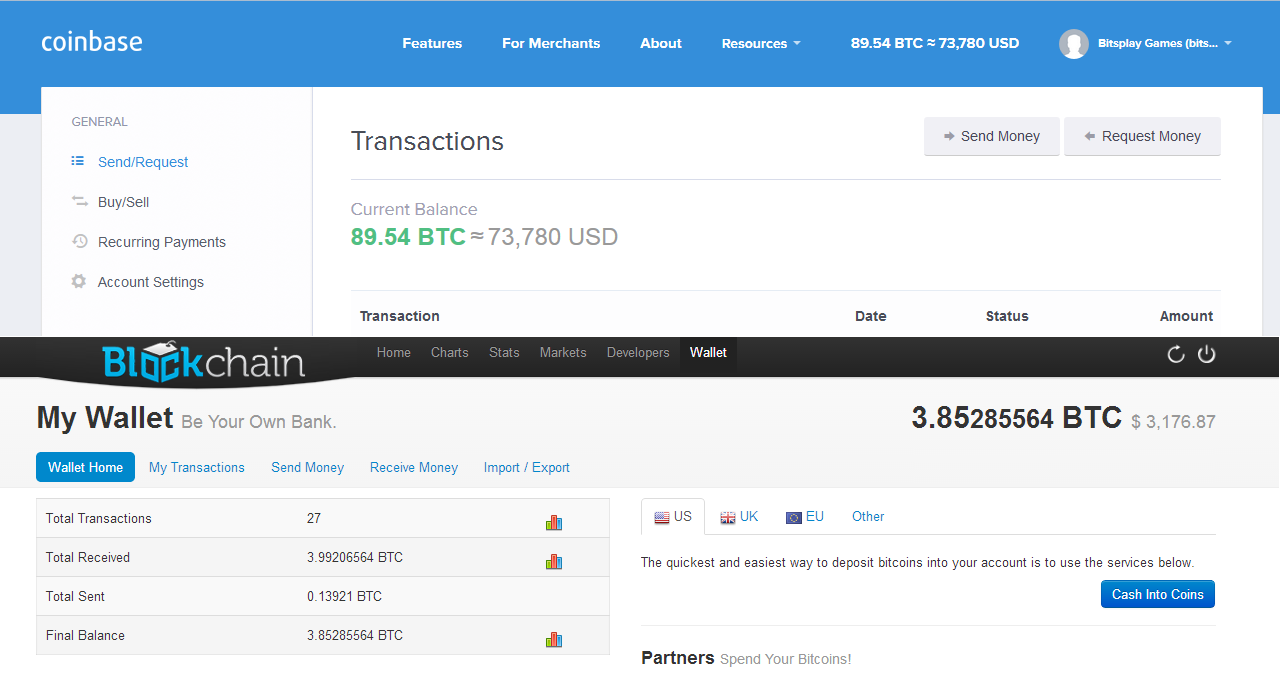Image resolution: width=1280 pixels, height=674 pixels.
Task: Select Wallet in the Blockchain navbar
Action: point(708,352)
